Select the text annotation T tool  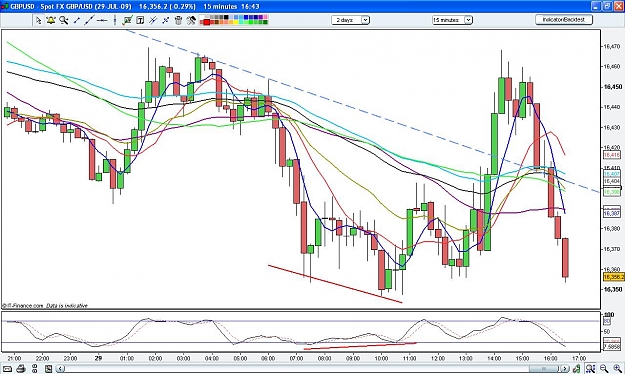(140, 20)
